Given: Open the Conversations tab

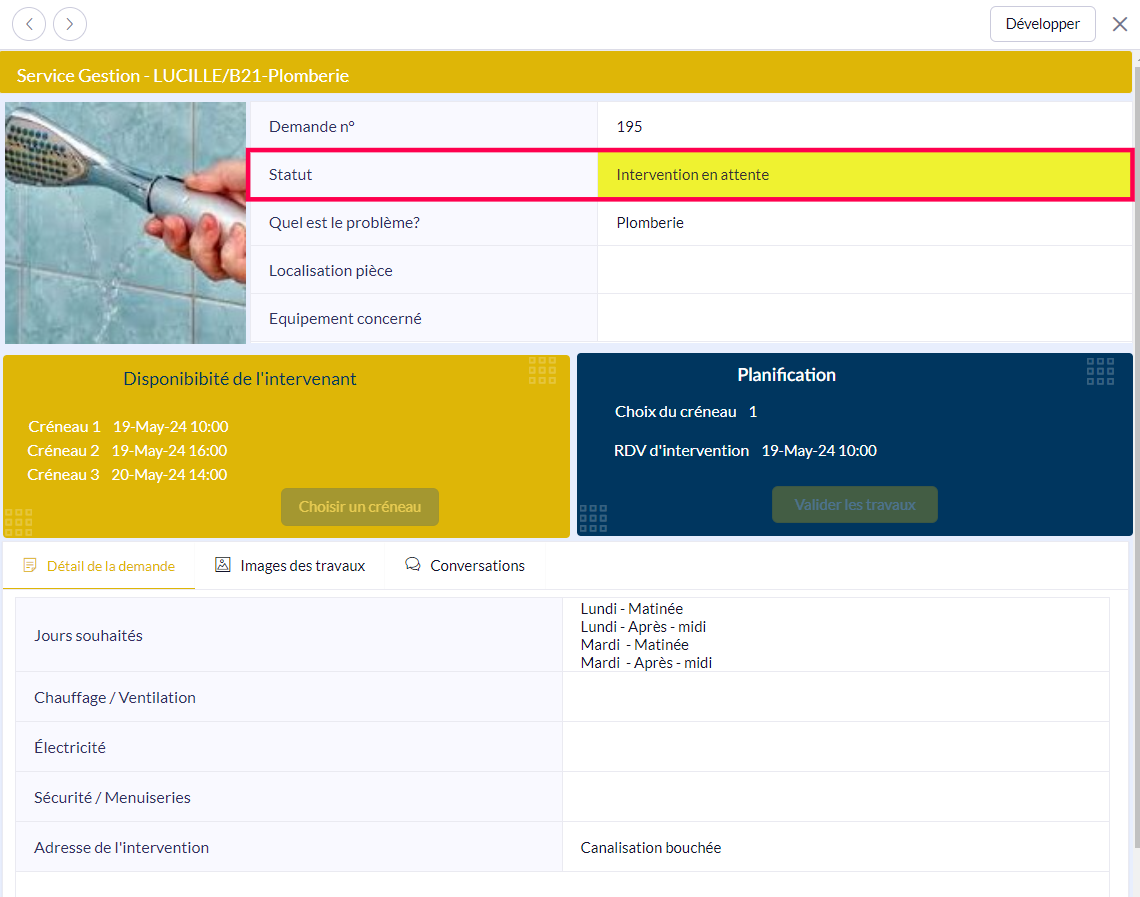Looking at the screenshot, I should click(477, 566).
